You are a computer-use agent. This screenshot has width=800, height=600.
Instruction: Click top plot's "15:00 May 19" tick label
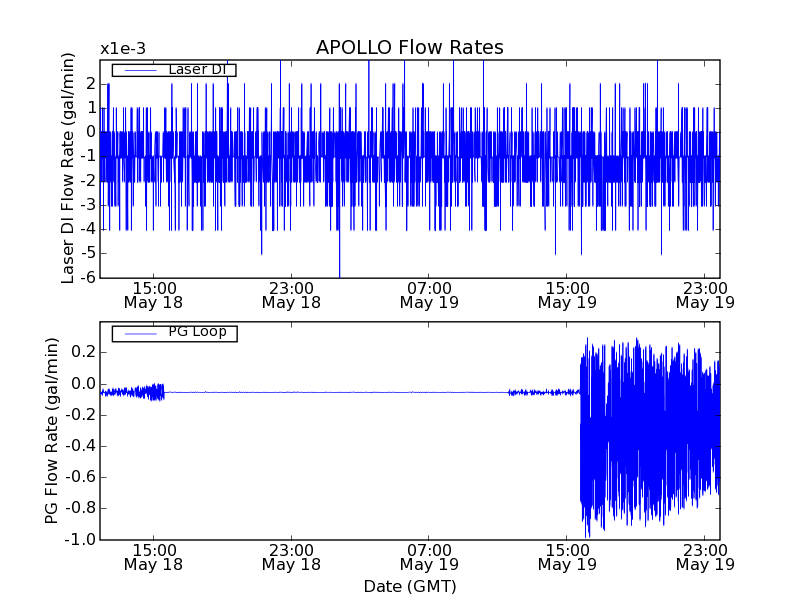tap(566, 294)
